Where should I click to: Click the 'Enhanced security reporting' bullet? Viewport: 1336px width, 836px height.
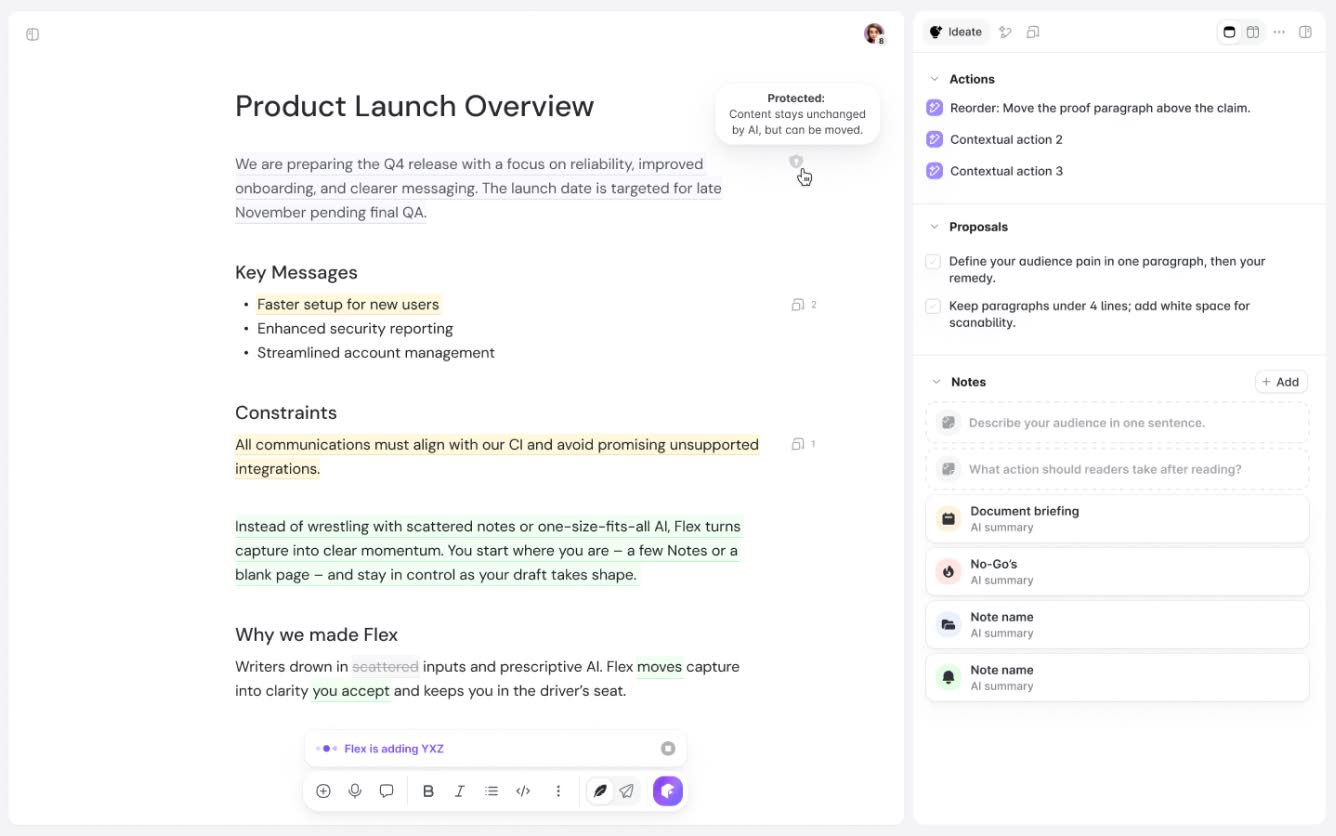(355, 329)
